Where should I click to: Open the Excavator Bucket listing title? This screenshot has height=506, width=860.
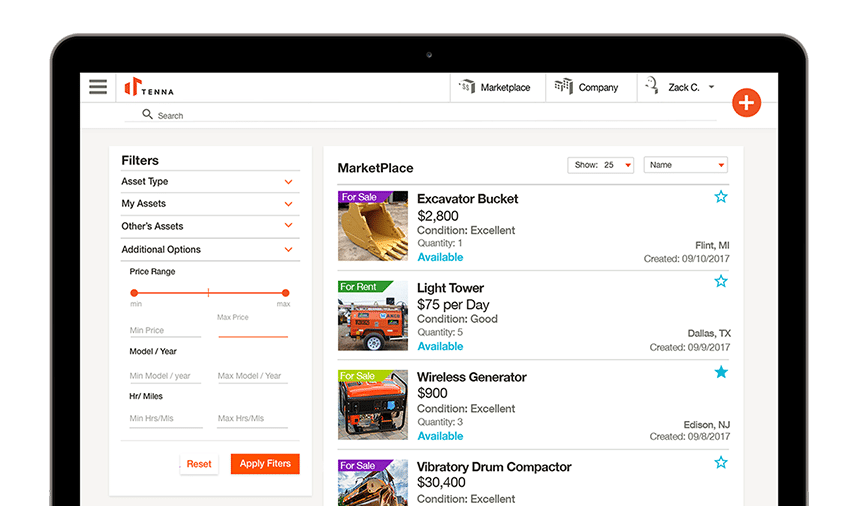[467, 199]
